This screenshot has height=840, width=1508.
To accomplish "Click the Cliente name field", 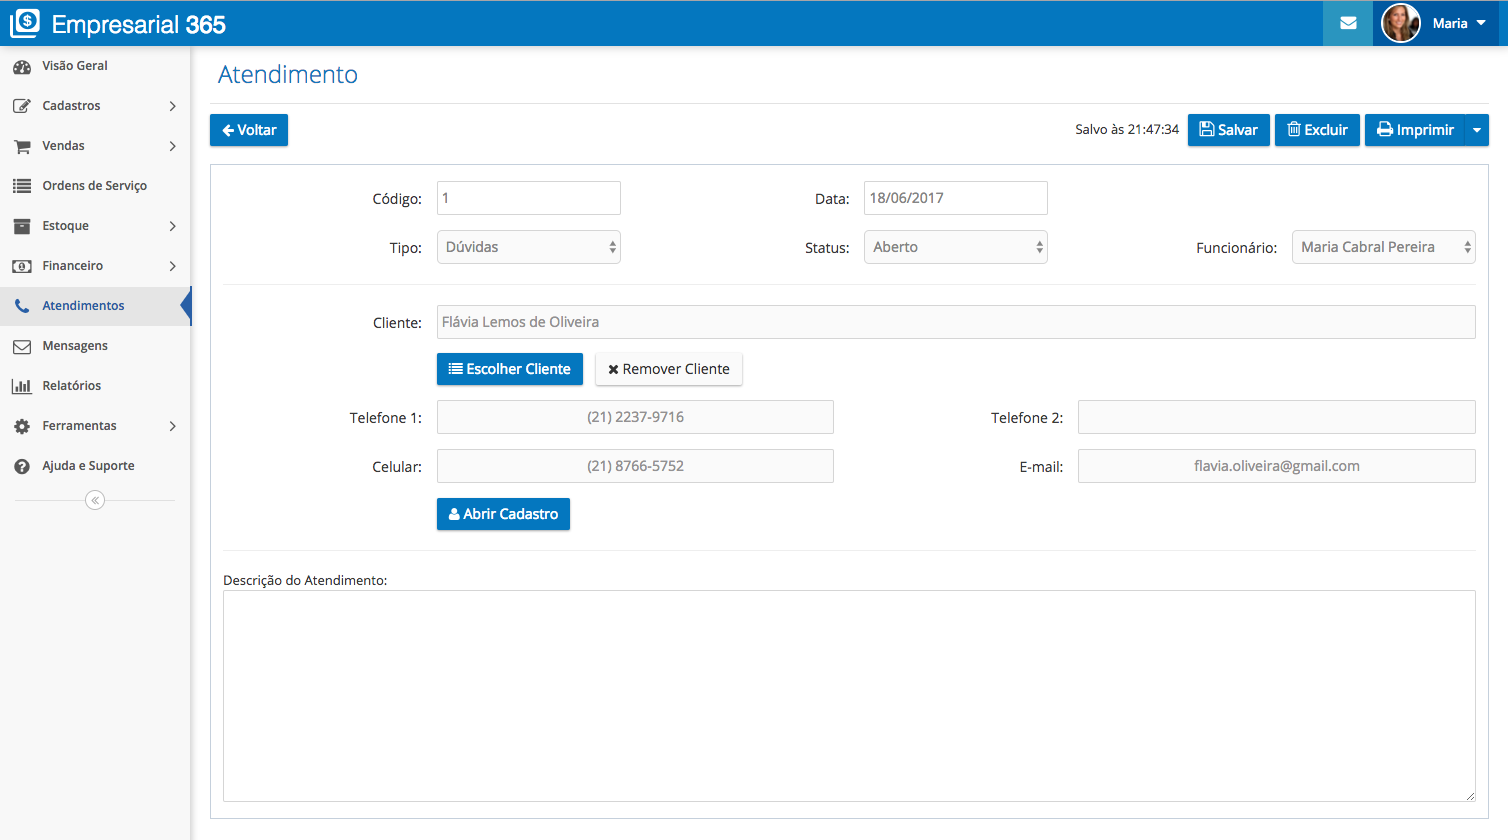I will click(x=956, y=322).
